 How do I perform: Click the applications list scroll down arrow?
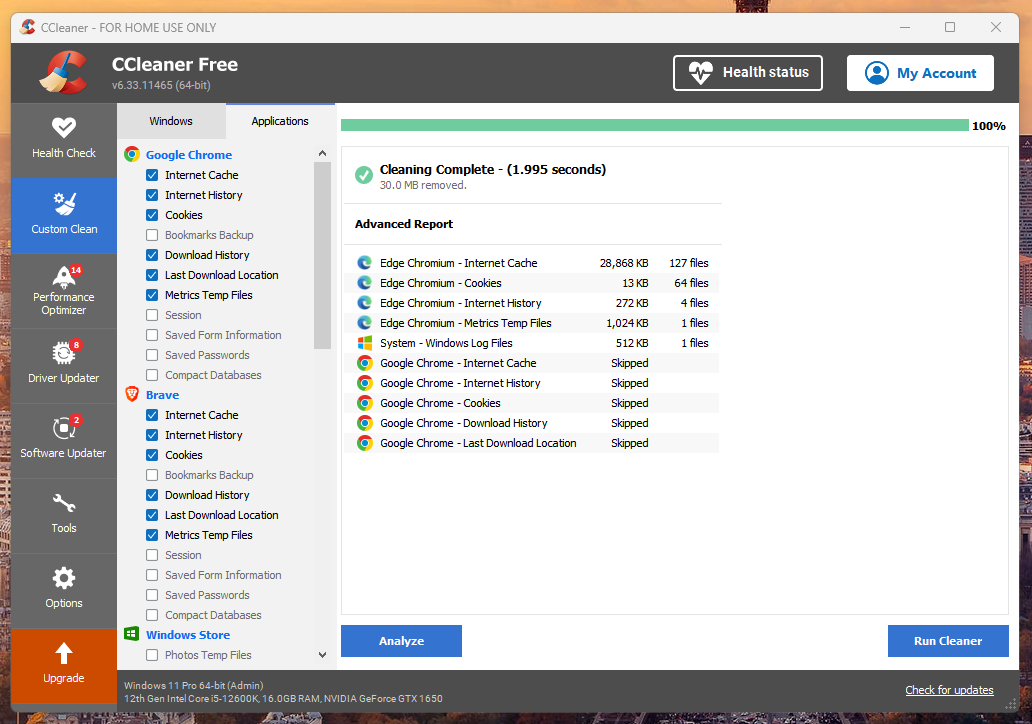pos(322,655)
